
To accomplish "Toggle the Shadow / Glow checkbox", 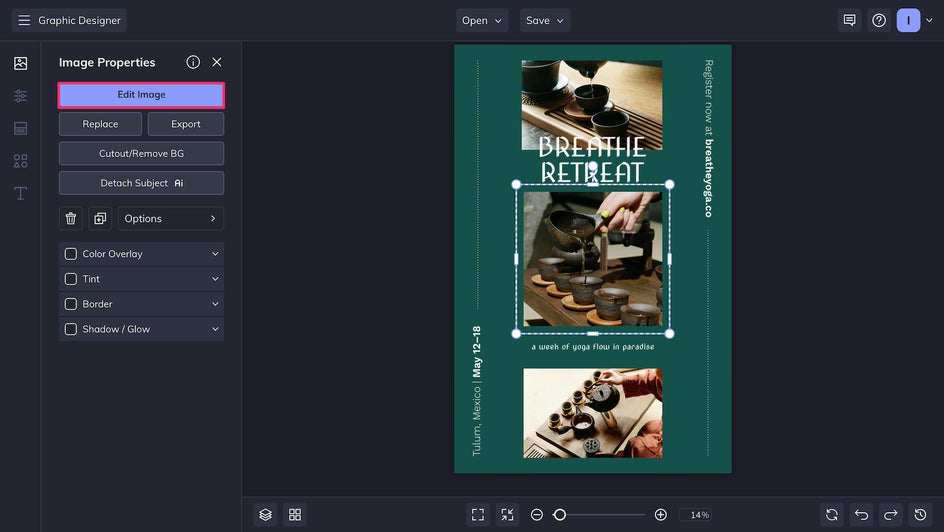I will click(71, 329).
